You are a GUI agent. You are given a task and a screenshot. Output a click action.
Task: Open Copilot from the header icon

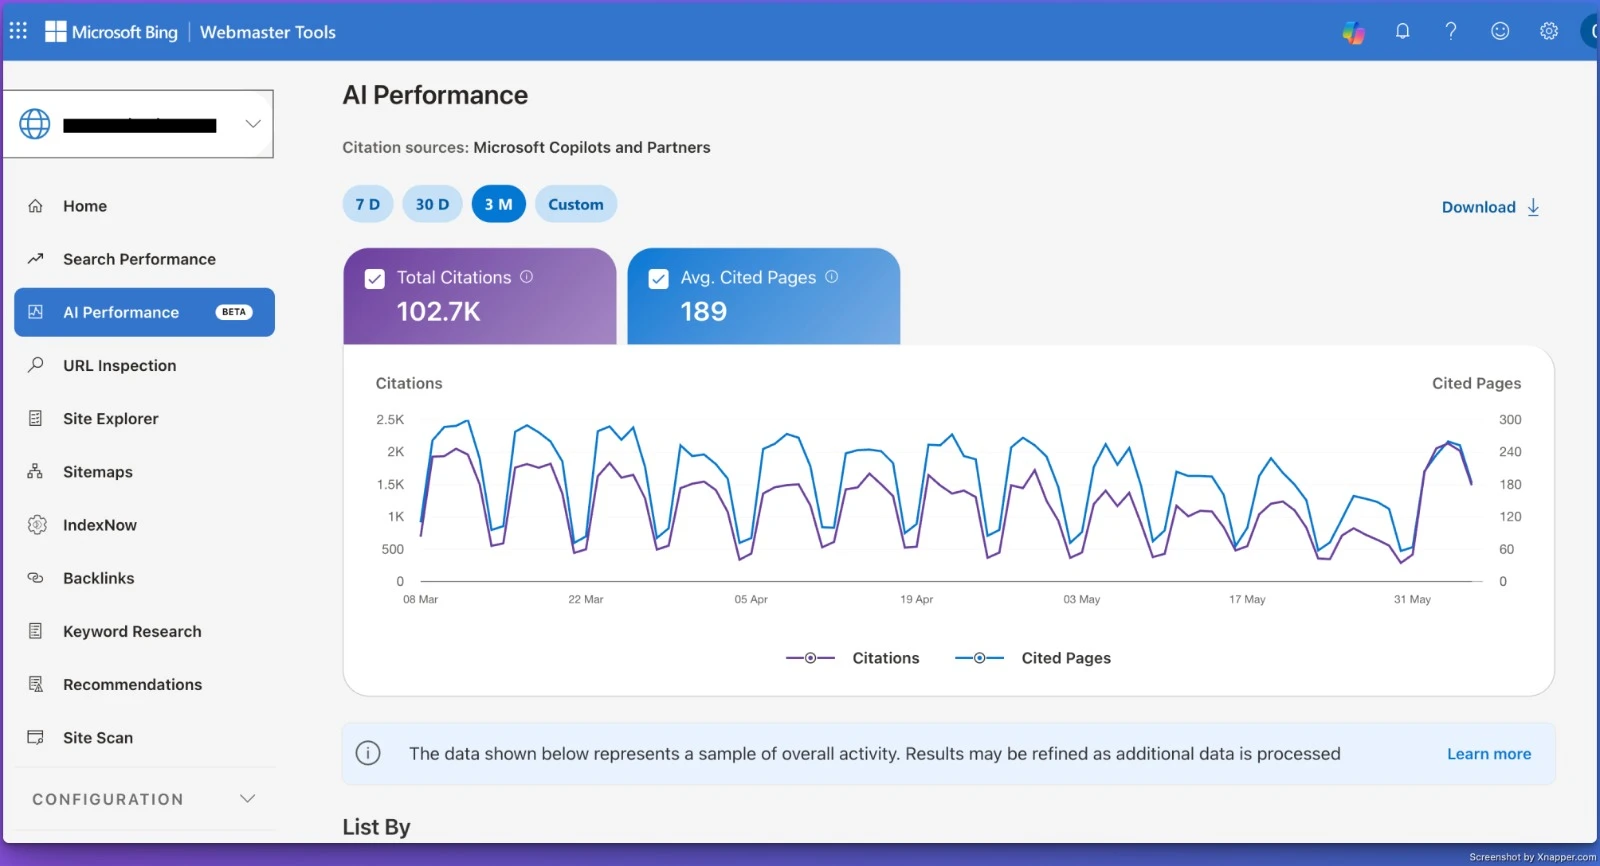[1353, 32]
